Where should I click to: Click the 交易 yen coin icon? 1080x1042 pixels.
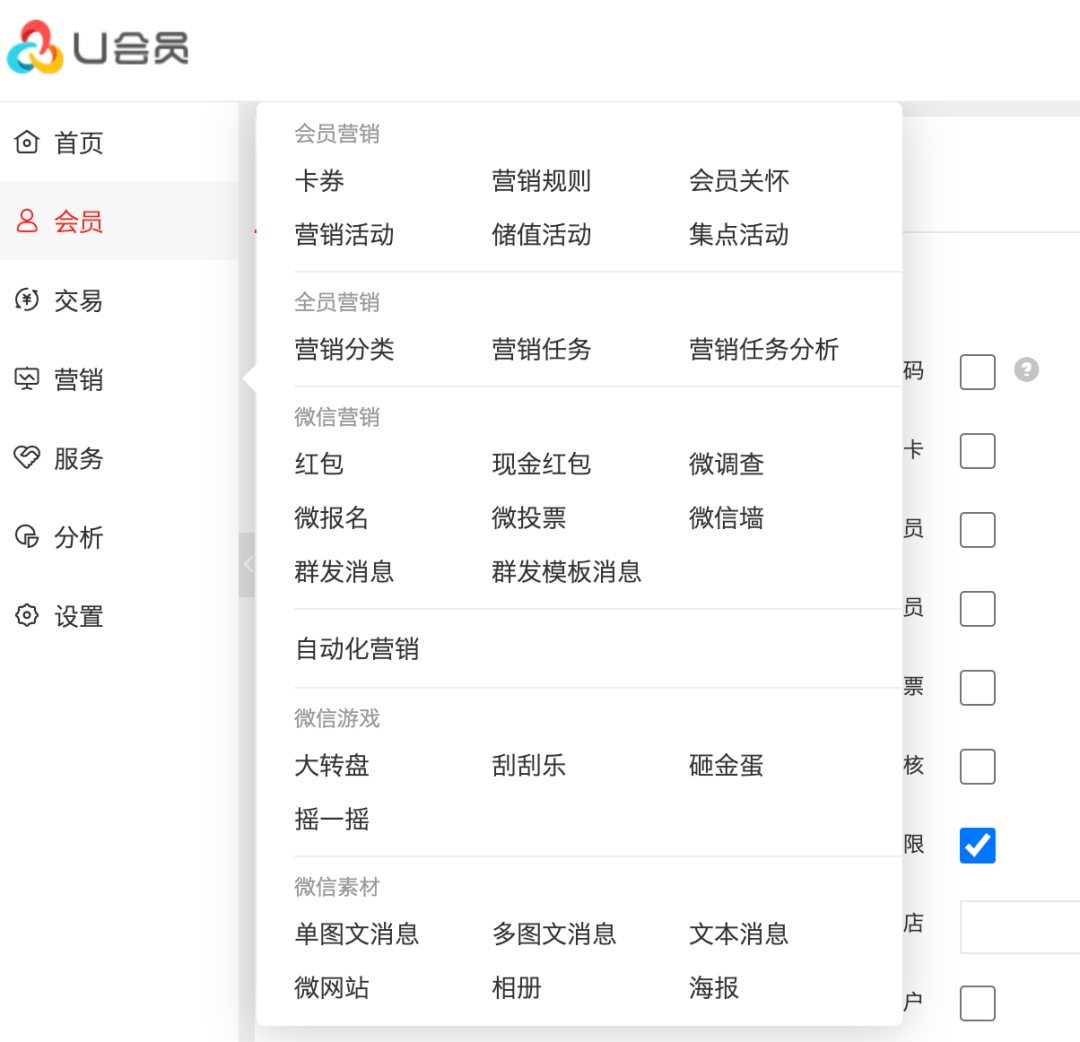(x=26, y=300)
